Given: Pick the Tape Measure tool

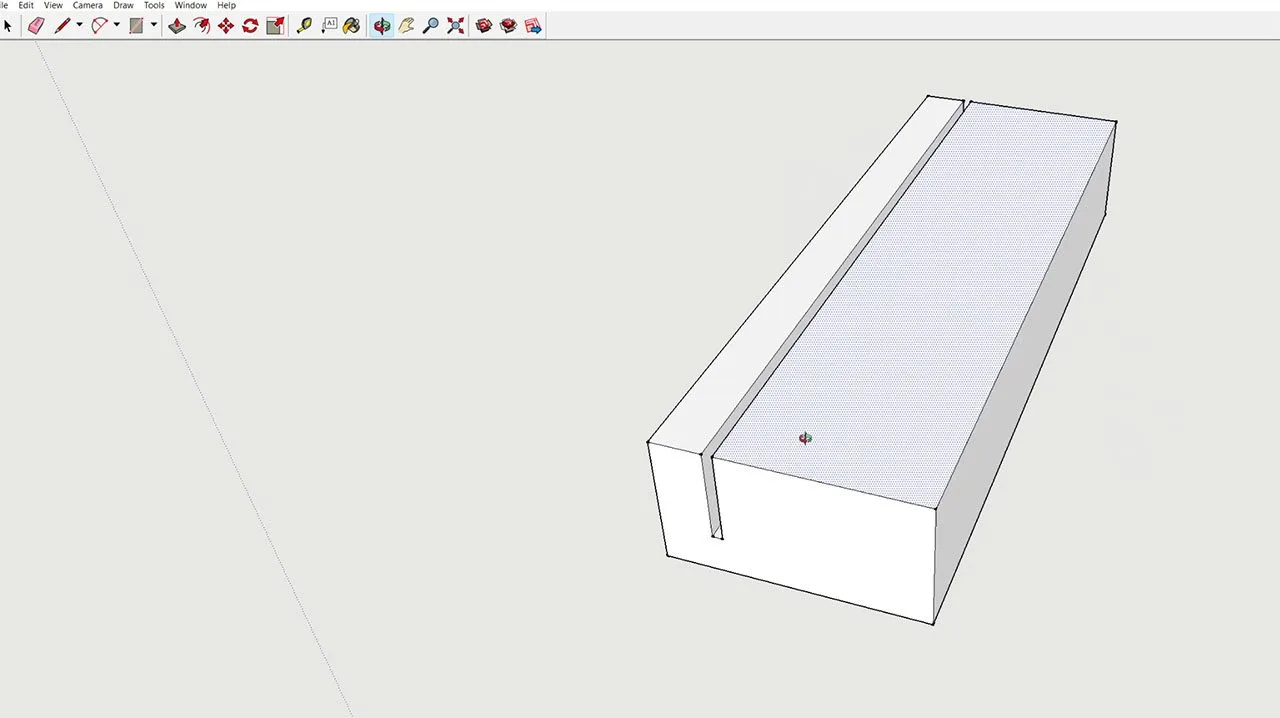Looking at the screenshot, I should 304,26.
